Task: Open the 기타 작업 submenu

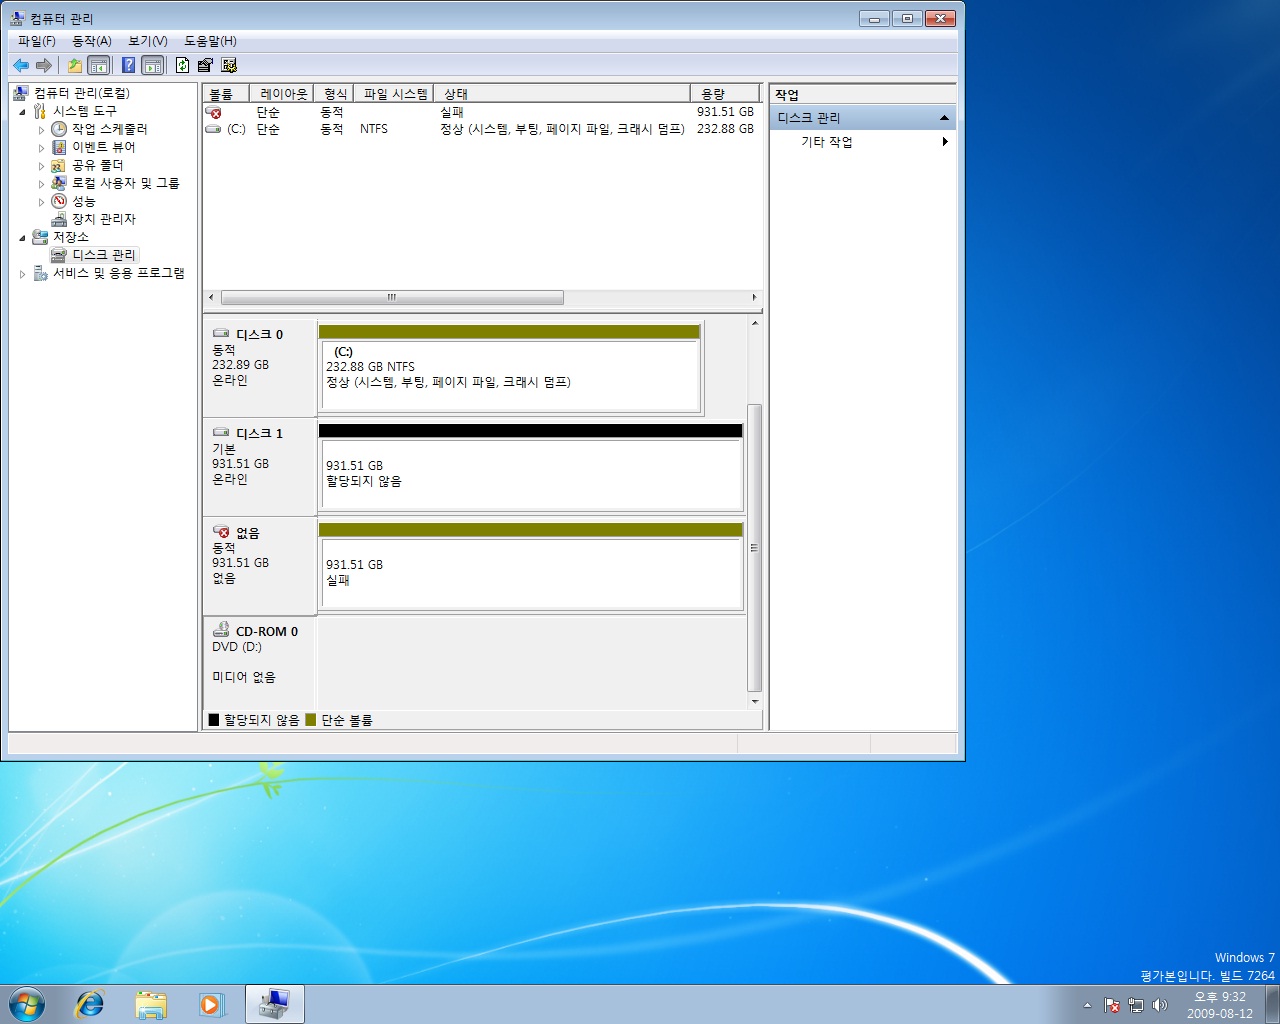Action: (x=862, y=142)
